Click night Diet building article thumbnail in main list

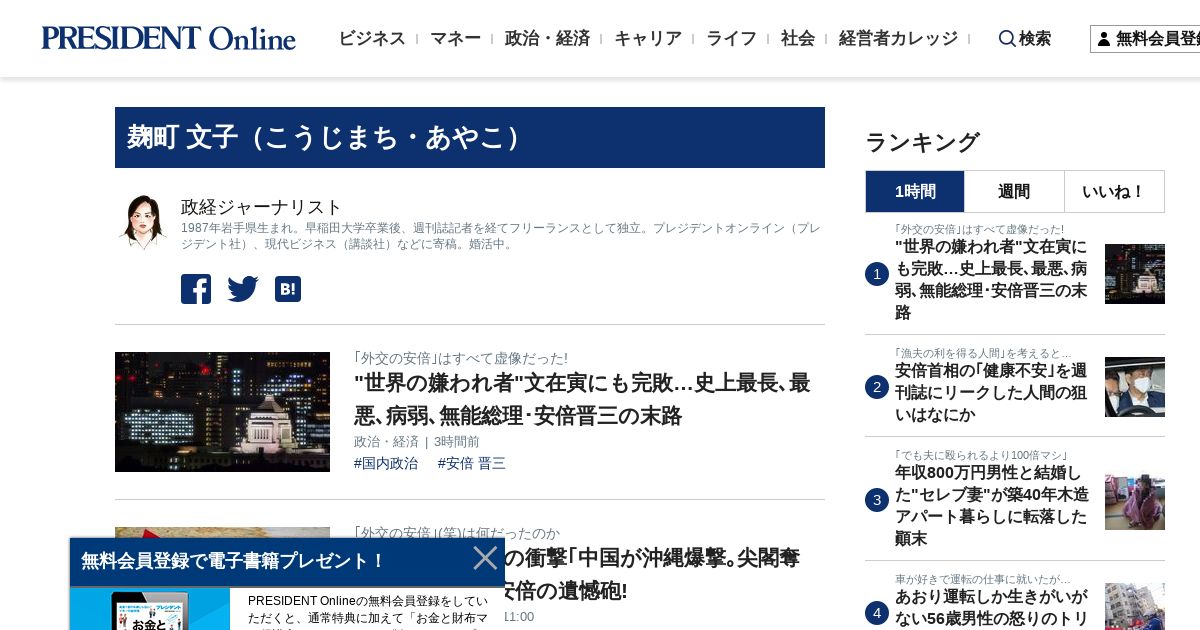222,412
